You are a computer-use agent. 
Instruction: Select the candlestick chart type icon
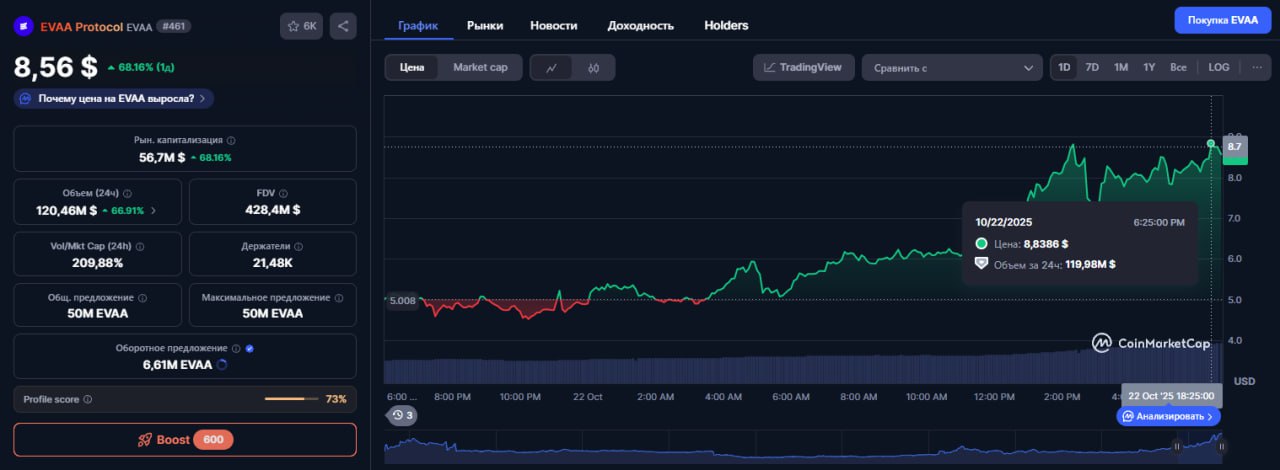[x=593, y=68]
